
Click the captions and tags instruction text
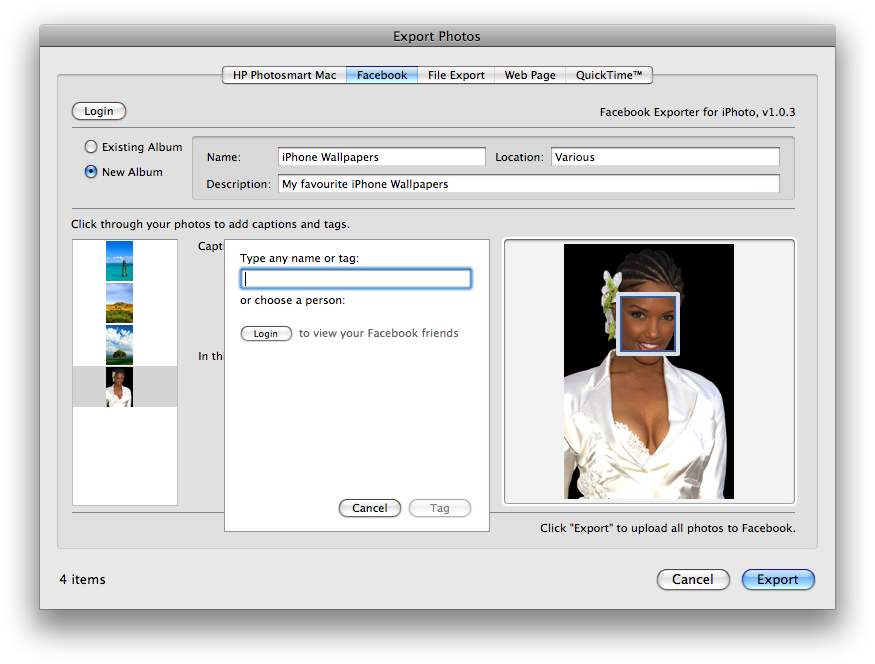tap(210, 224)
